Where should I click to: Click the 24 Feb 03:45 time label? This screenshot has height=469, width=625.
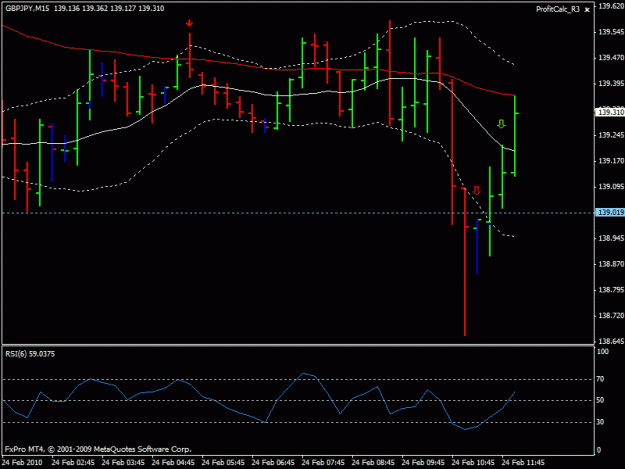click(x=123, y=463)
